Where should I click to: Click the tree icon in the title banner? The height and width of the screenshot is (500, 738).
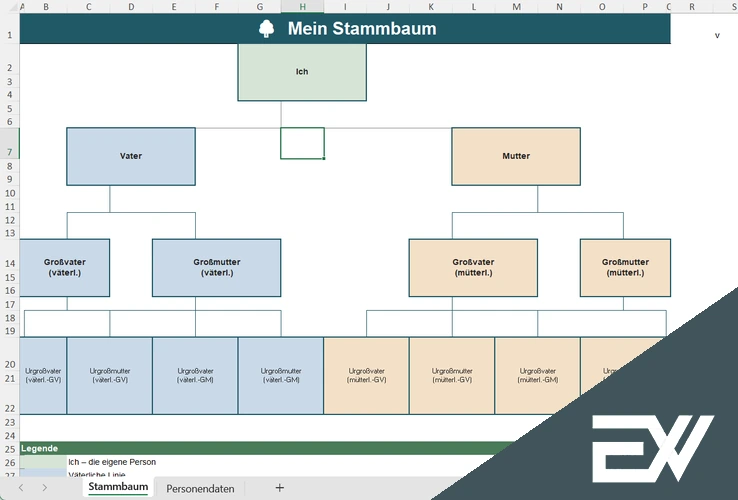(267, 29)
